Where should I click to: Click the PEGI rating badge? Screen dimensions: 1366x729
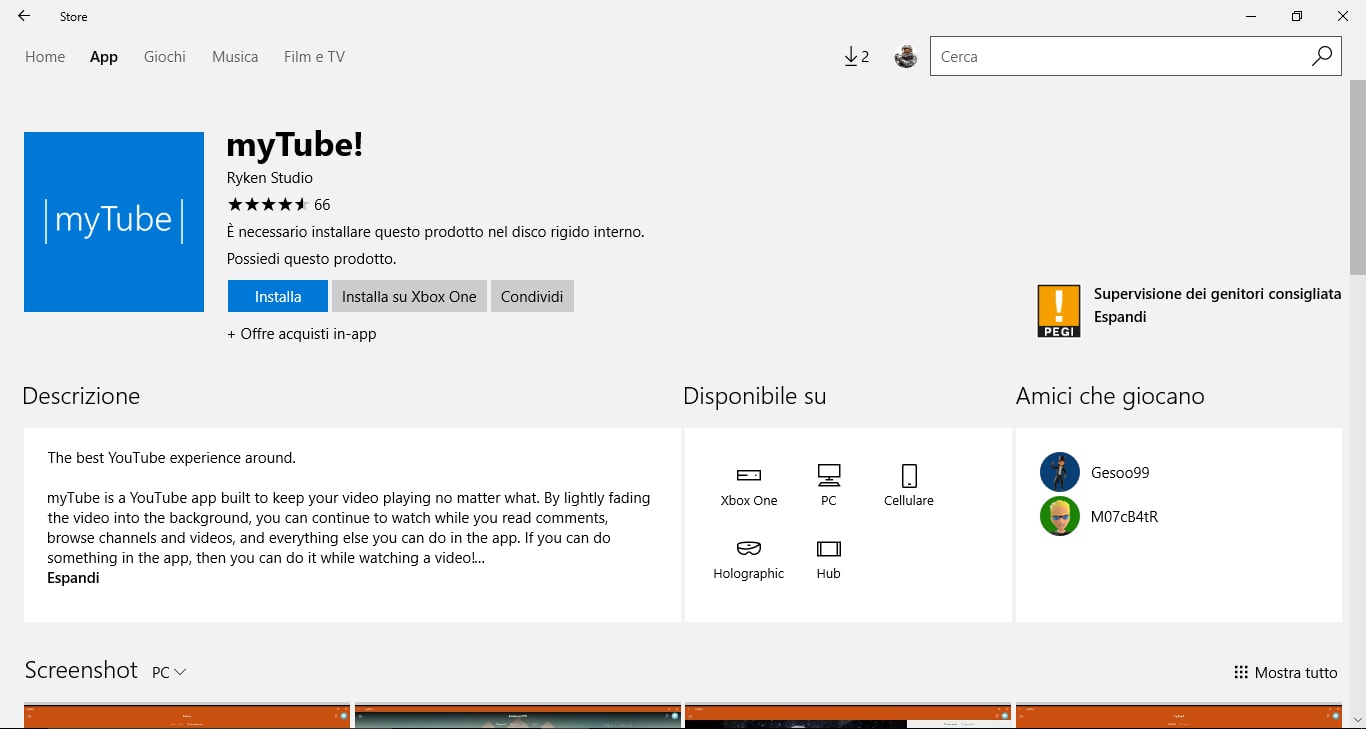(x=1059, y=311)
